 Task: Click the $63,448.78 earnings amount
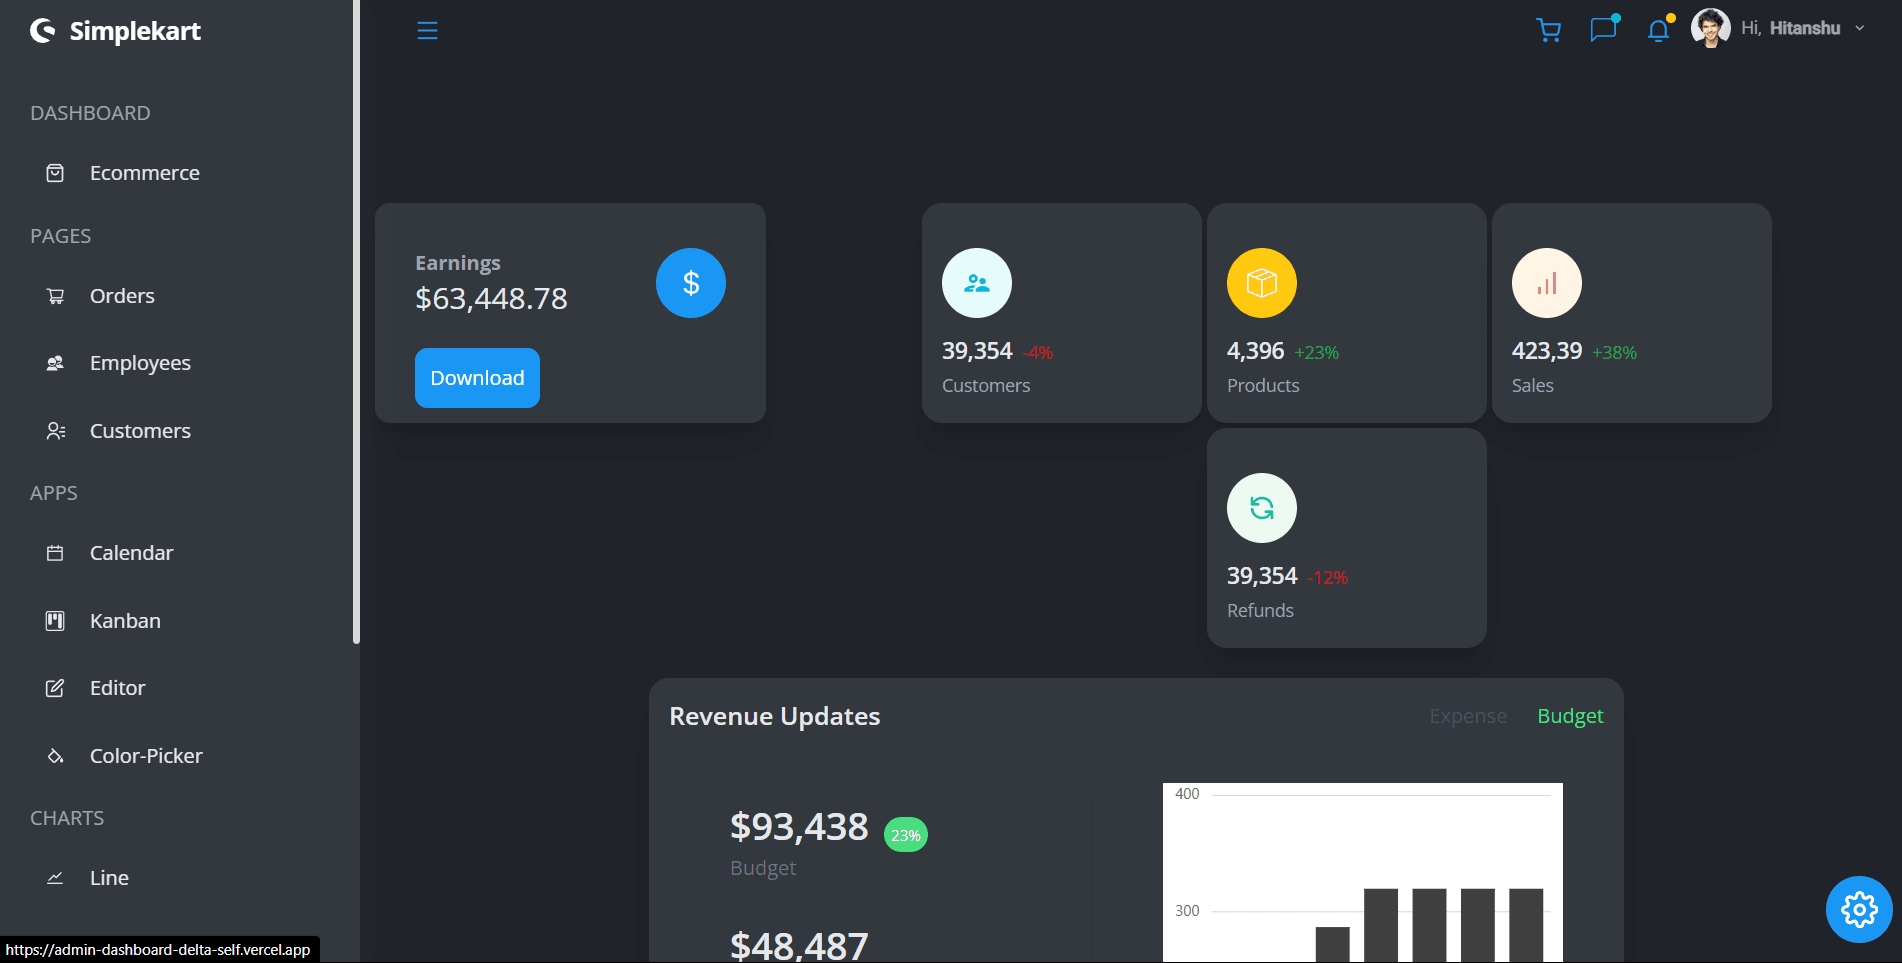(491, 298)
